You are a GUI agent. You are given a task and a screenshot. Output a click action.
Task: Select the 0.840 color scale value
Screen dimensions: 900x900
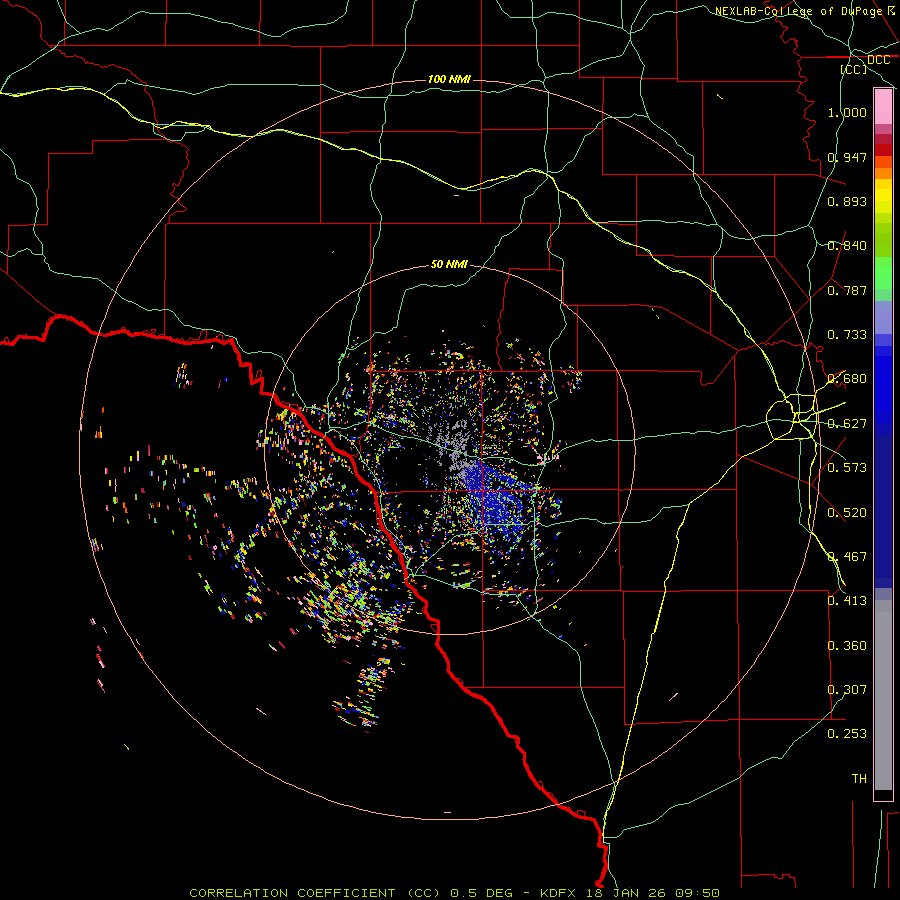click(847, 246)
